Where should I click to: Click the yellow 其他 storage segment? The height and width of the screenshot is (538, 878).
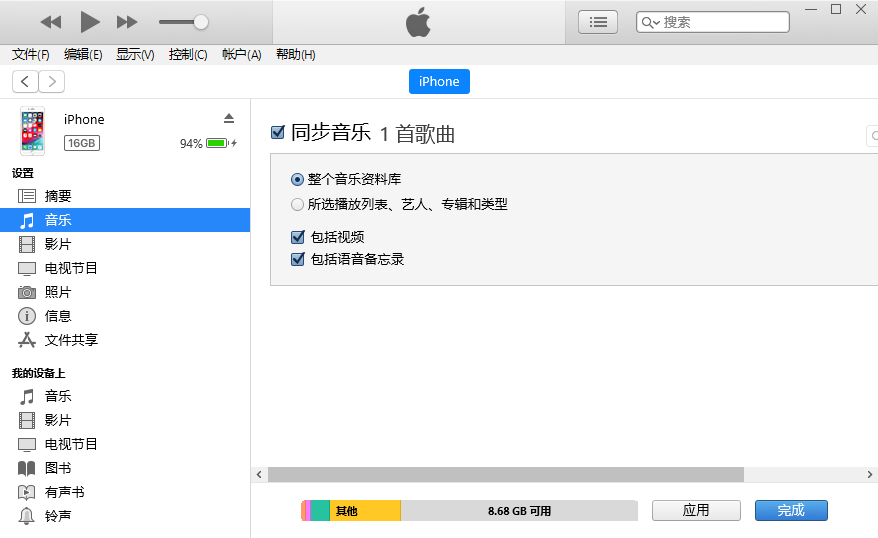coord(365,511)
